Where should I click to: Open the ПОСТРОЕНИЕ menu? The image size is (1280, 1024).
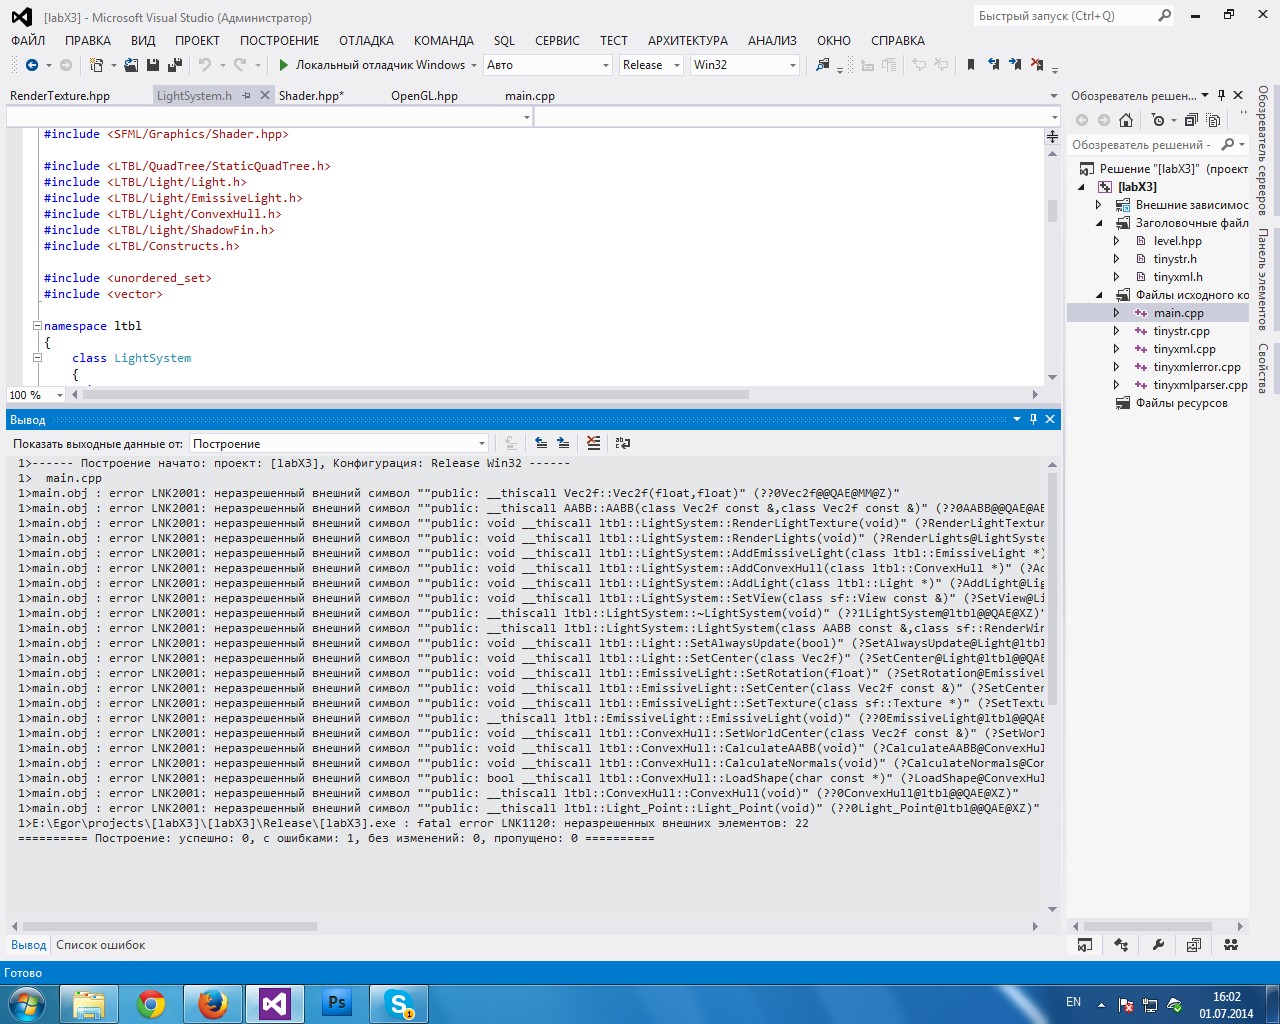point(279,41)
